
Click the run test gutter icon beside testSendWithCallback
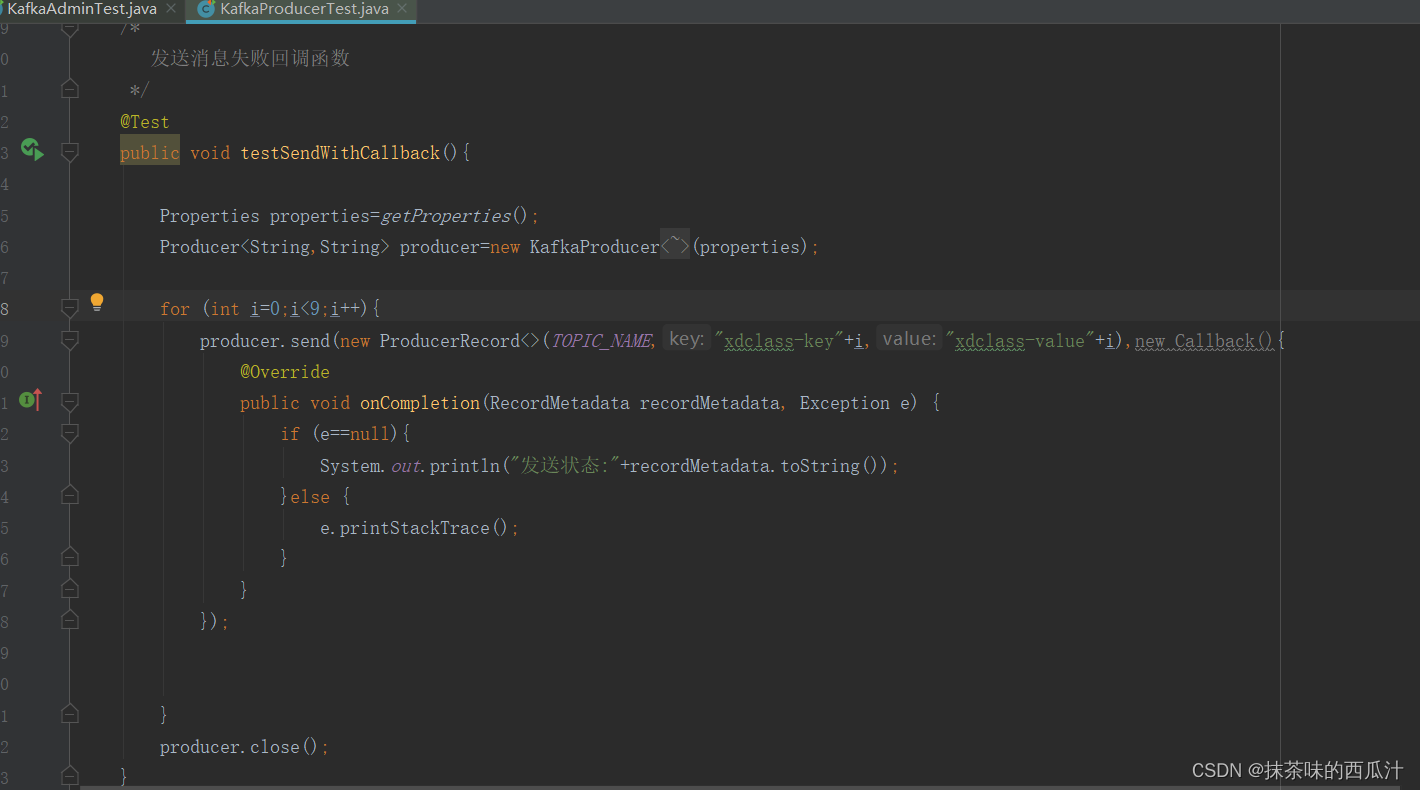coord(32,150)
